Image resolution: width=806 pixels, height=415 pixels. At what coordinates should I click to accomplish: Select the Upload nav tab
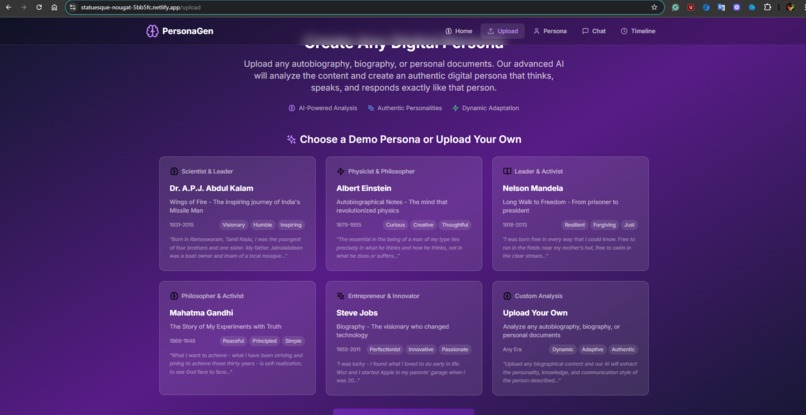[503, 31]
